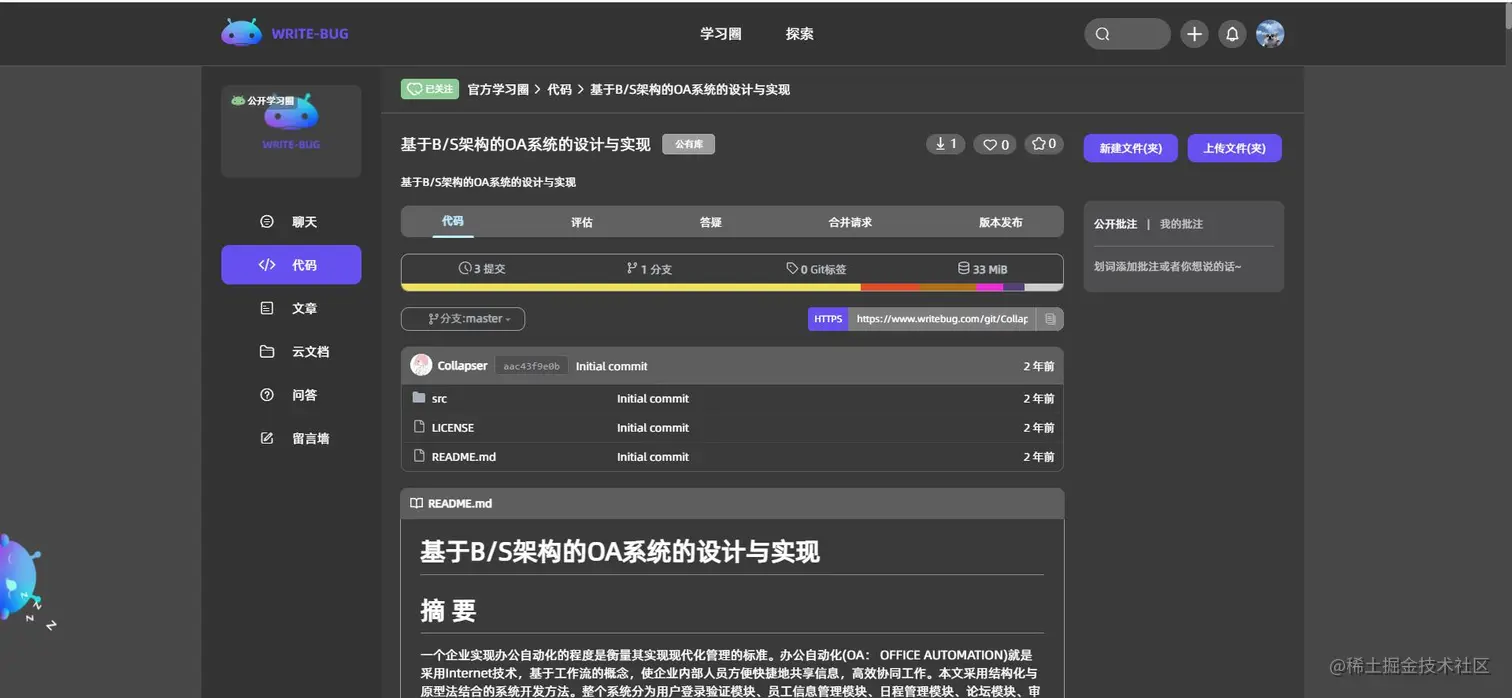Click Initial commit message in LICENSE row
This screenshot has width=1512, height=698.
[653, 428]
